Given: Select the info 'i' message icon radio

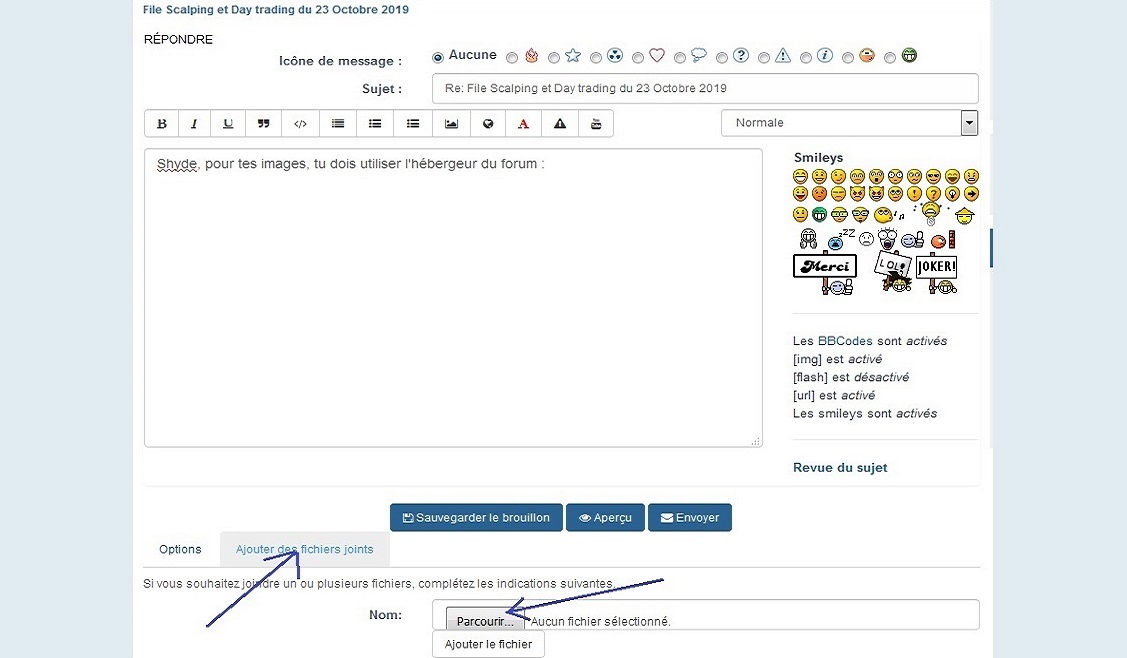Looking at the screenshot, I should click(806, 58).
